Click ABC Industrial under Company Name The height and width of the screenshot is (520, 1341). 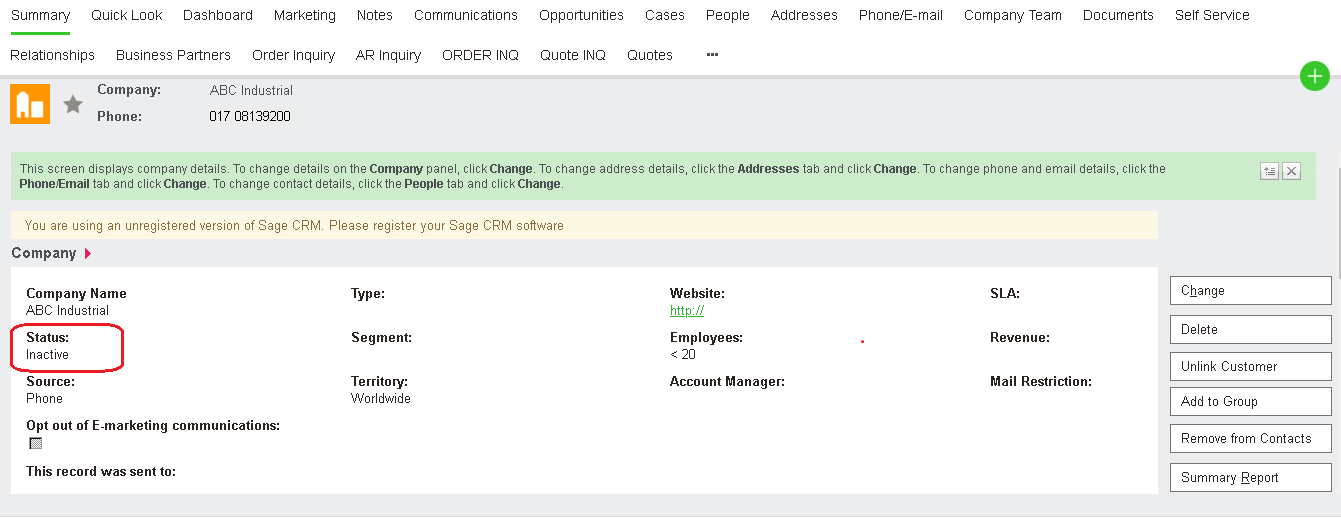67,311
